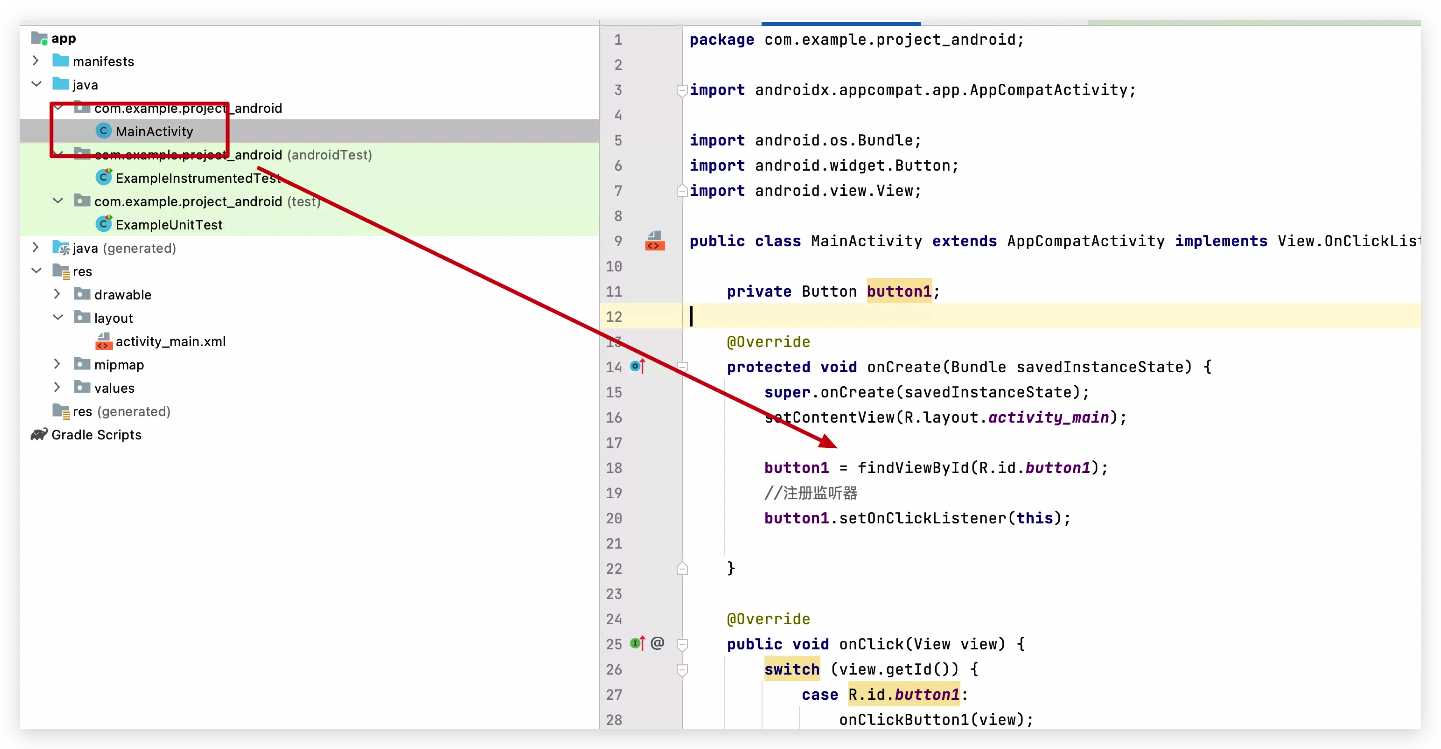Click the activity_main.xml file icon
1441x749 pixels.
(x=103, y=341)
